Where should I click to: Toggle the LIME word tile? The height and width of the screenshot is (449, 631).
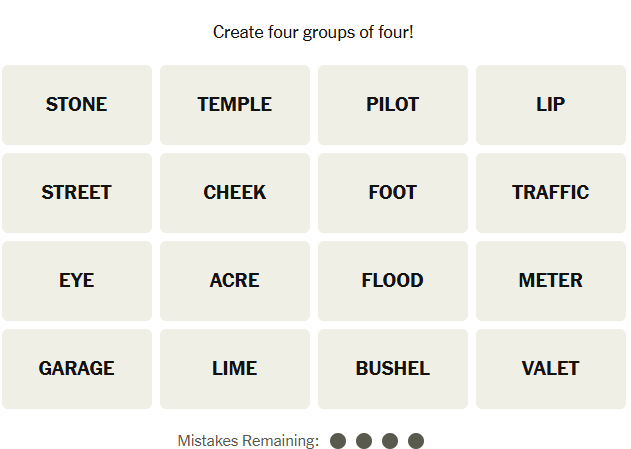(x=235, y=369)
